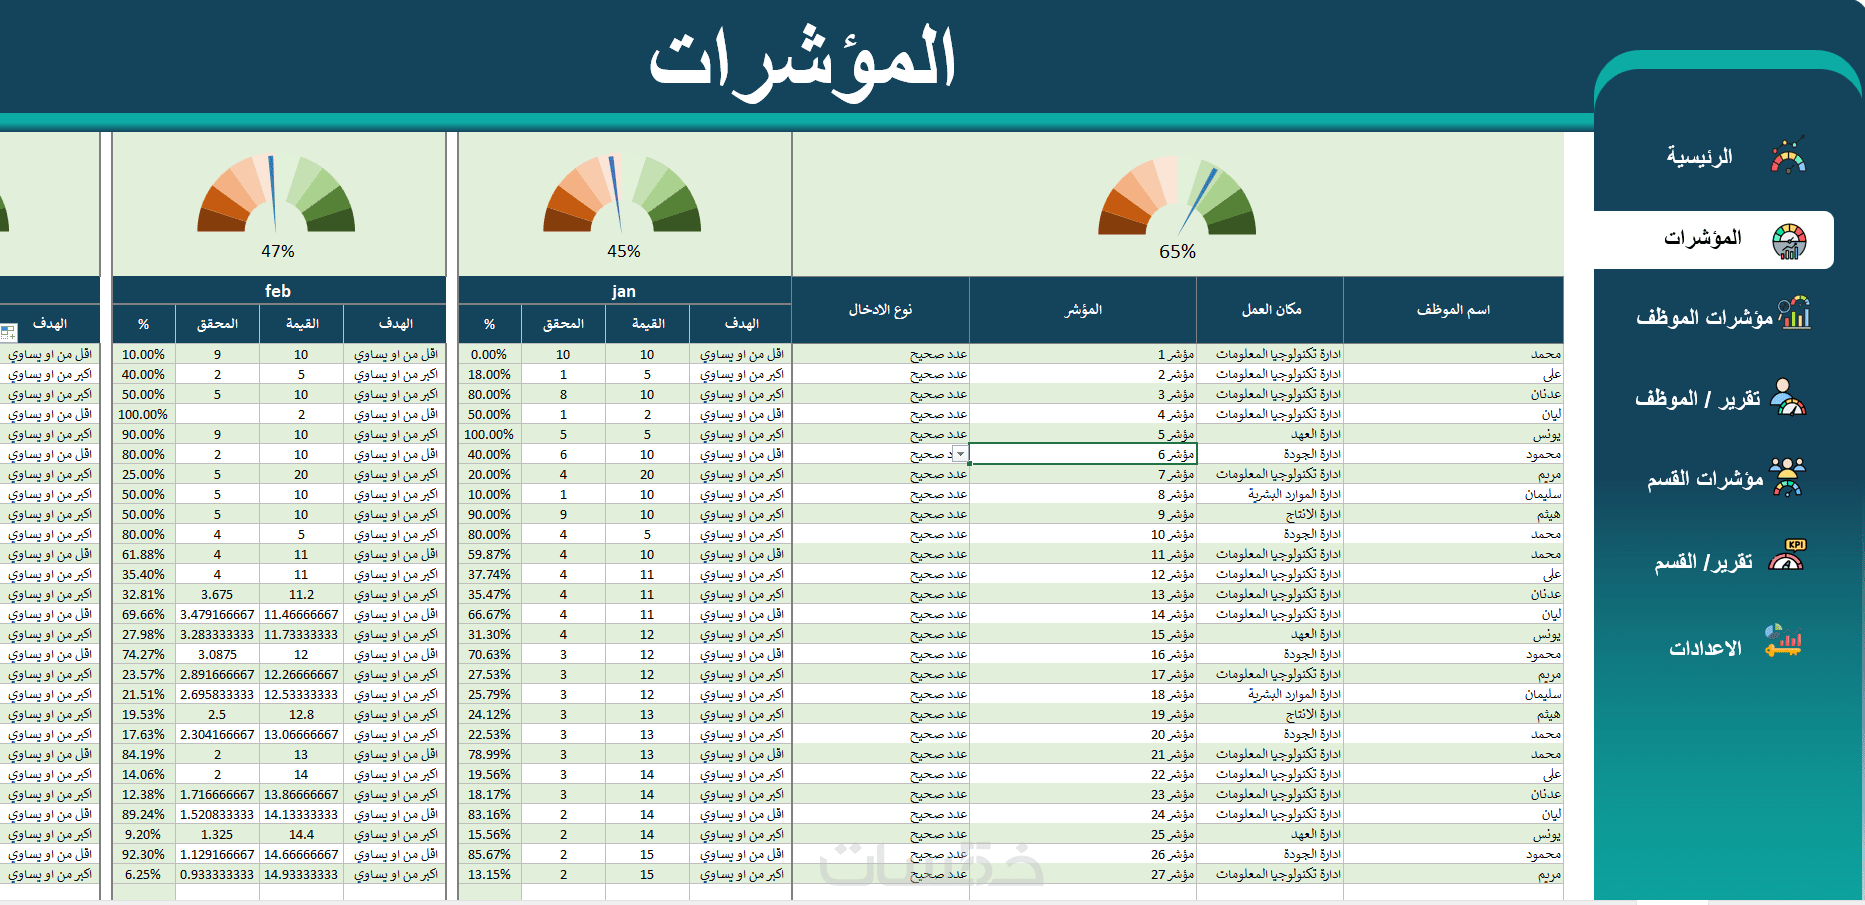Image resolution: width=1865 pixels, height=905 pixels.
Task: Select the feb percentage 92.30%
Action: point(143,854)
